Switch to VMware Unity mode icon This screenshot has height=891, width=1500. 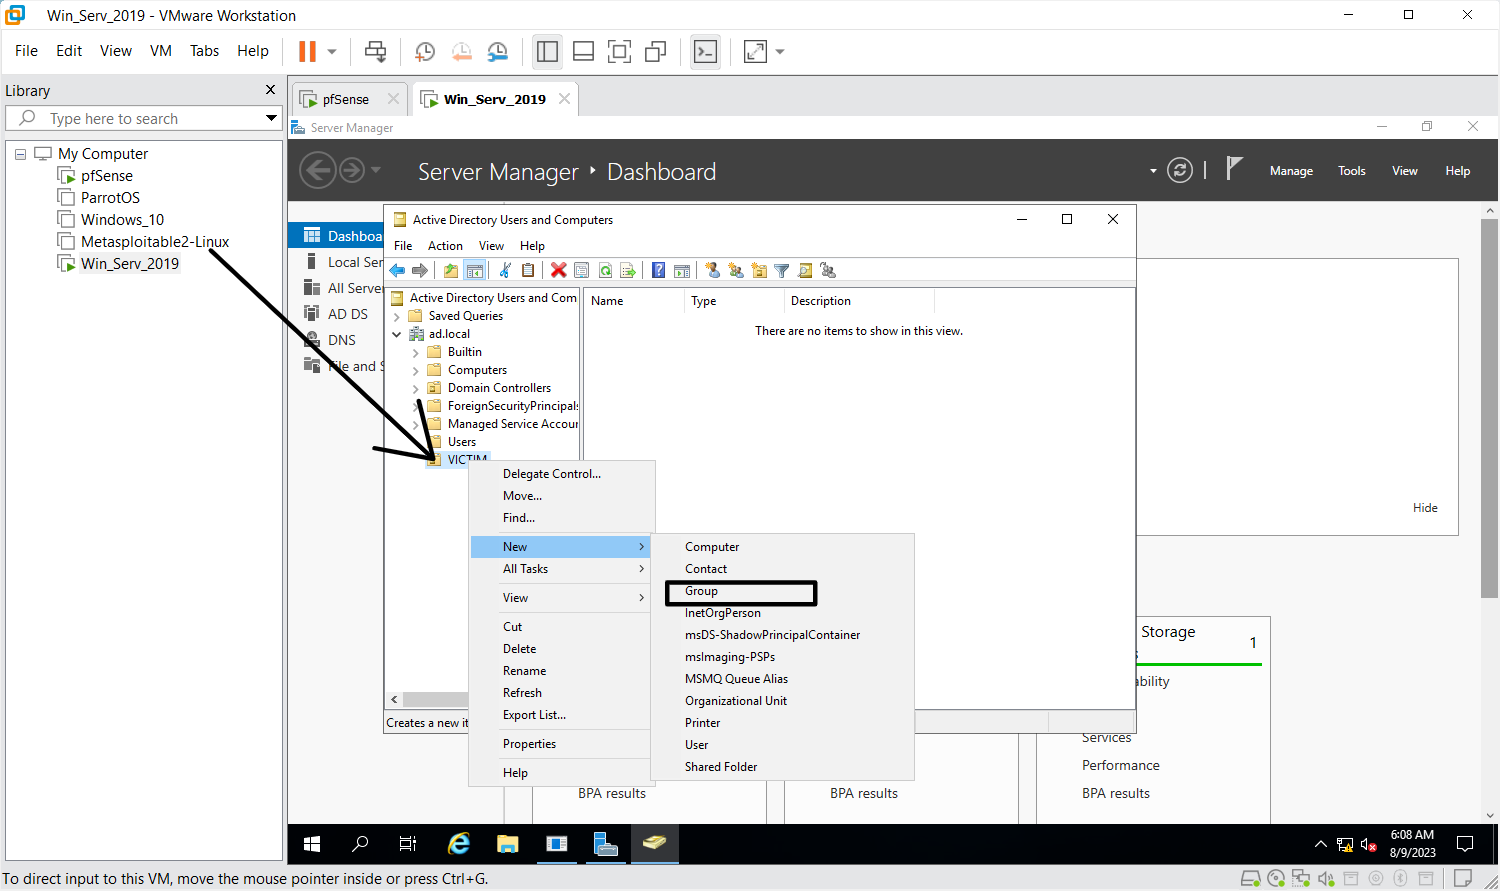click(x=656, y=52)
